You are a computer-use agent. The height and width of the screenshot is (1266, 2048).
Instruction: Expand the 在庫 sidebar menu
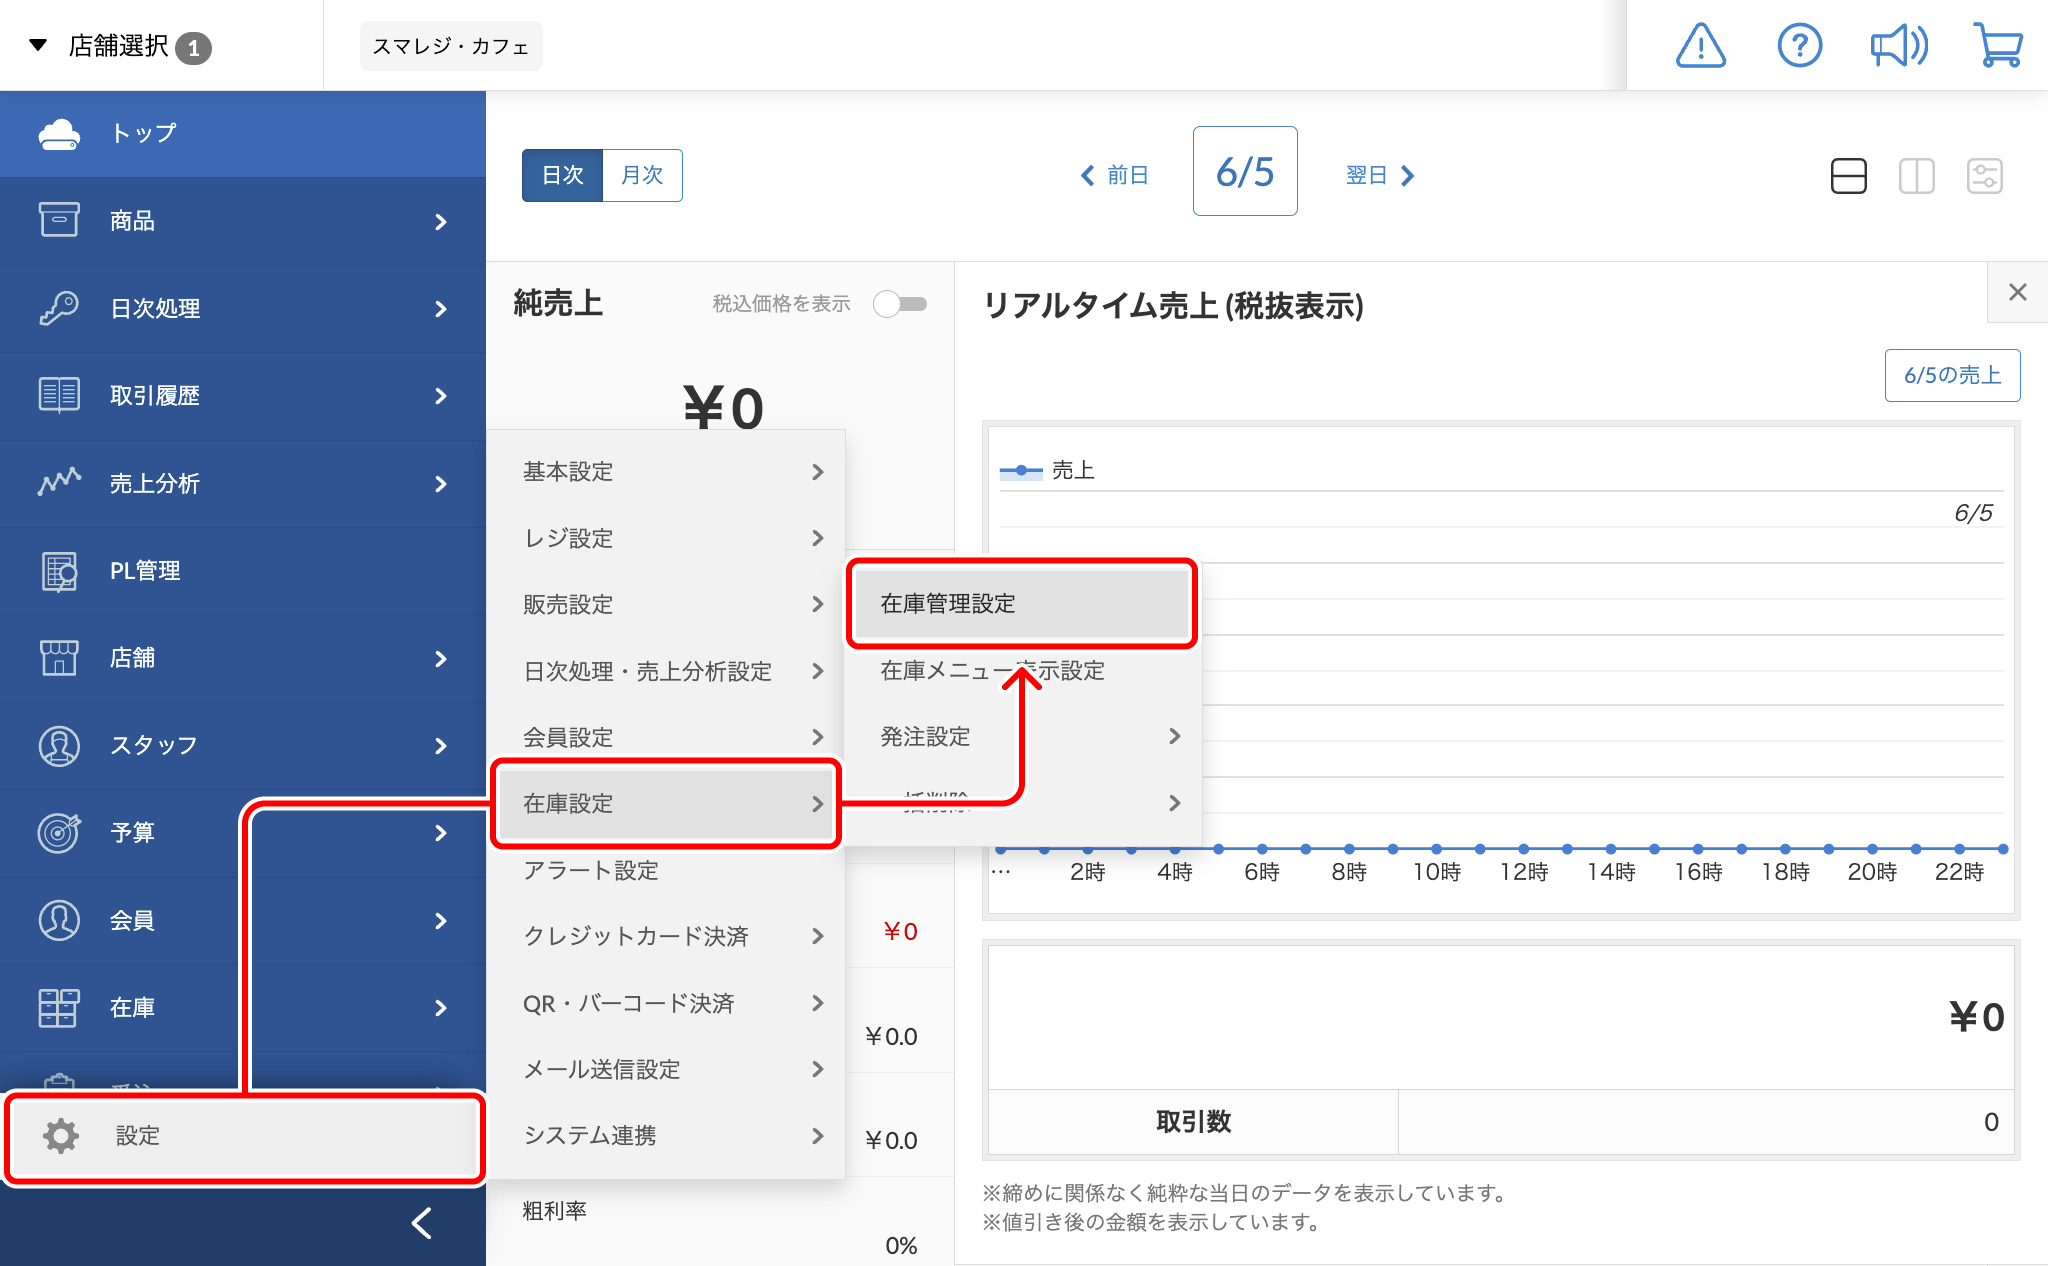pos(243,1008)
